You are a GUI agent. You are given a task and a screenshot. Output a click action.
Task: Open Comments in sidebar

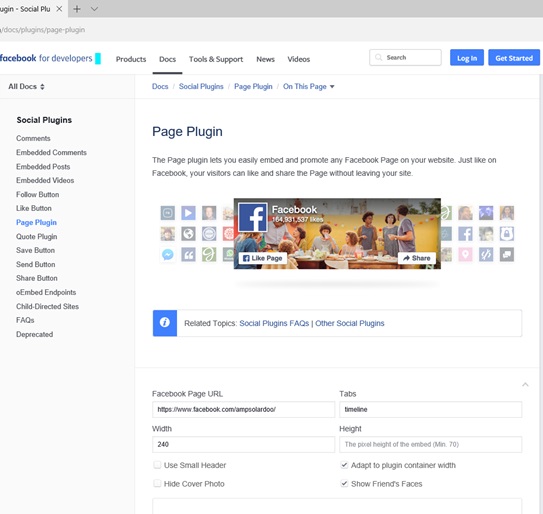(33, 138)
